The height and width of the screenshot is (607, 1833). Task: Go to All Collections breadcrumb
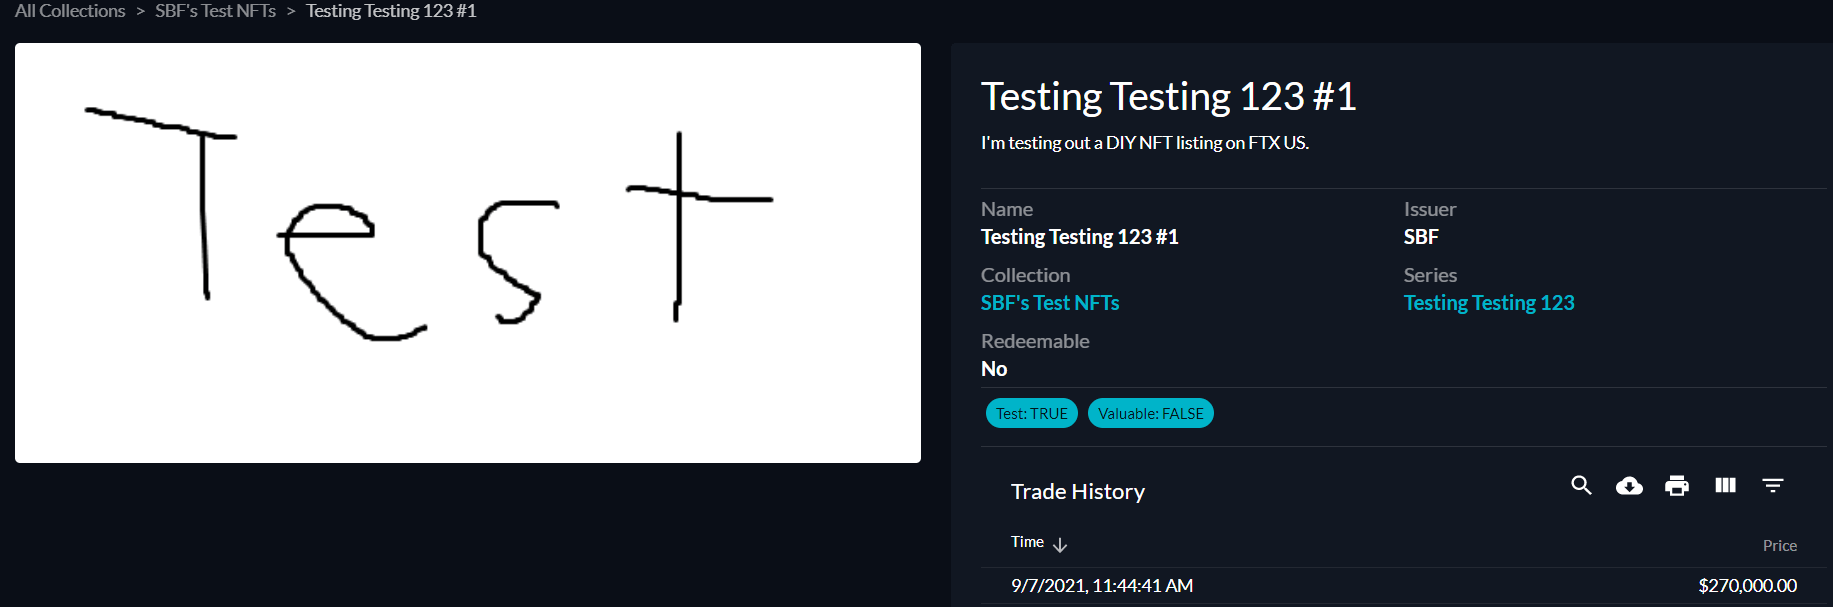(x=70, y=11)
